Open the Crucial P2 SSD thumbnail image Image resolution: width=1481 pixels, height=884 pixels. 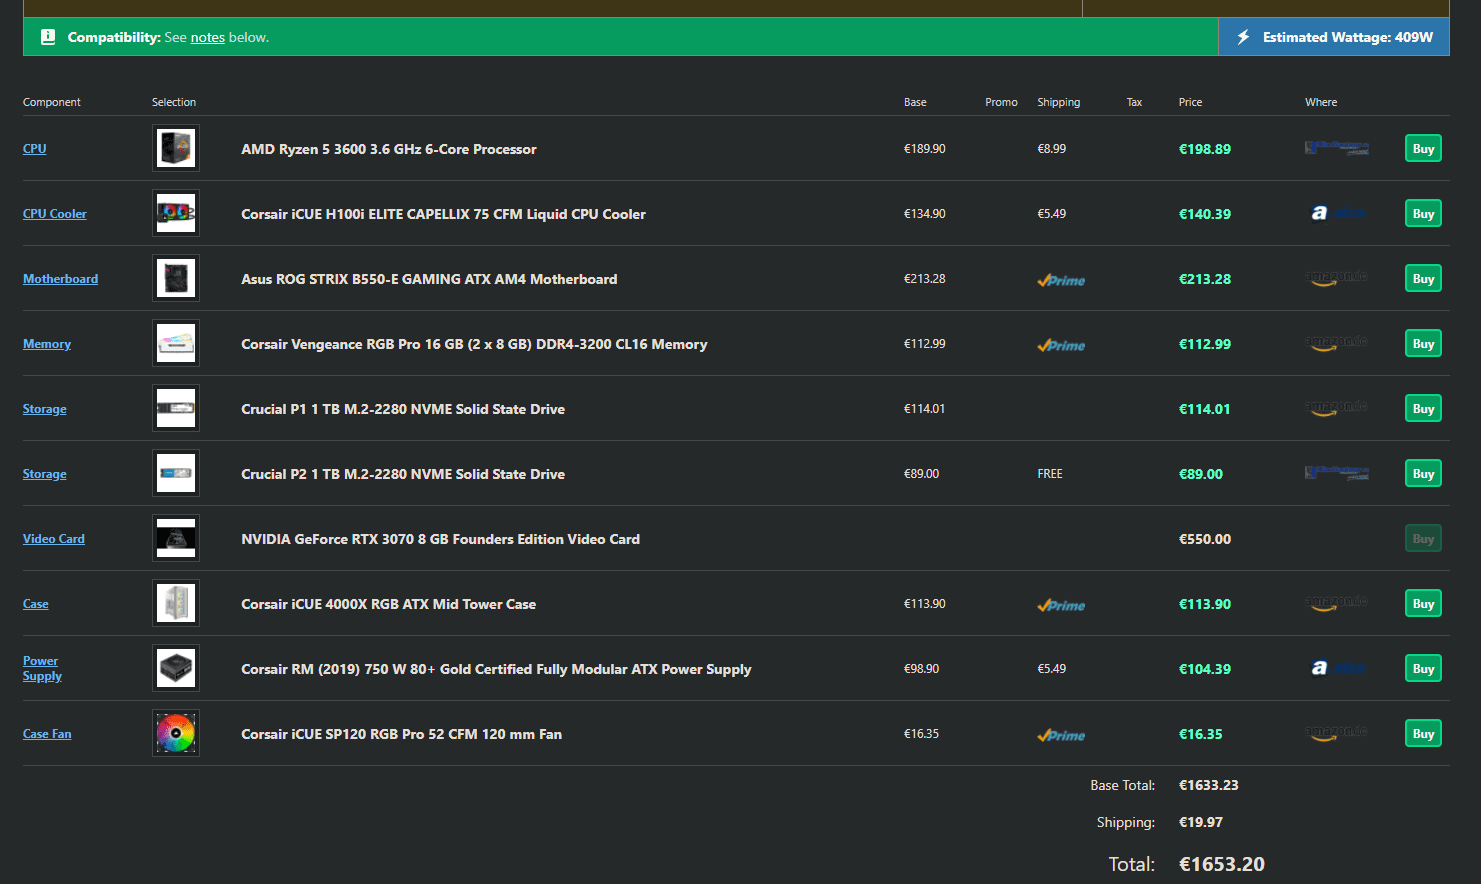(176, 473)
